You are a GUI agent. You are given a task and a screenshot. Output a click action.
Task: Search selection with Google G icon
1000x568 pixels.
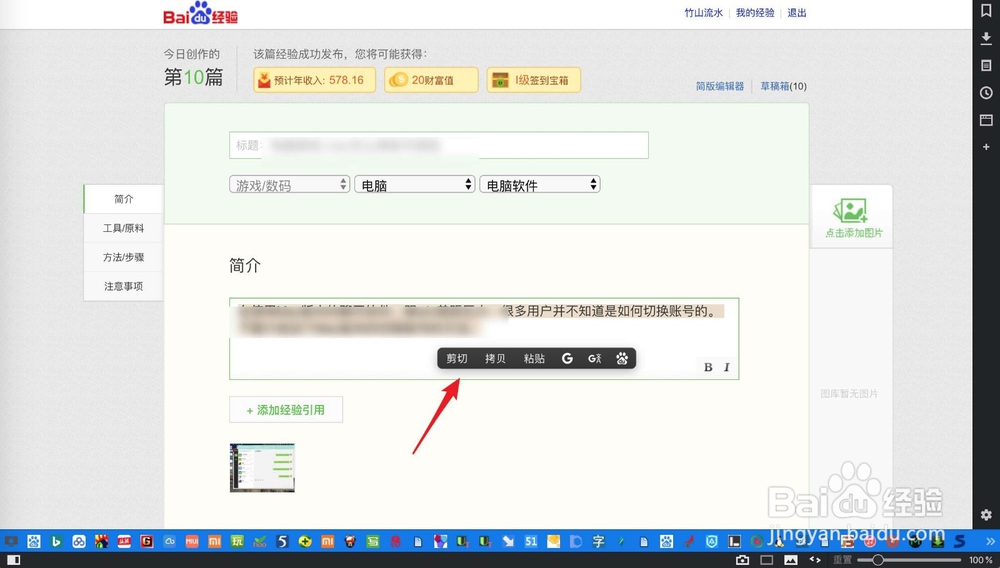point(567,358)
